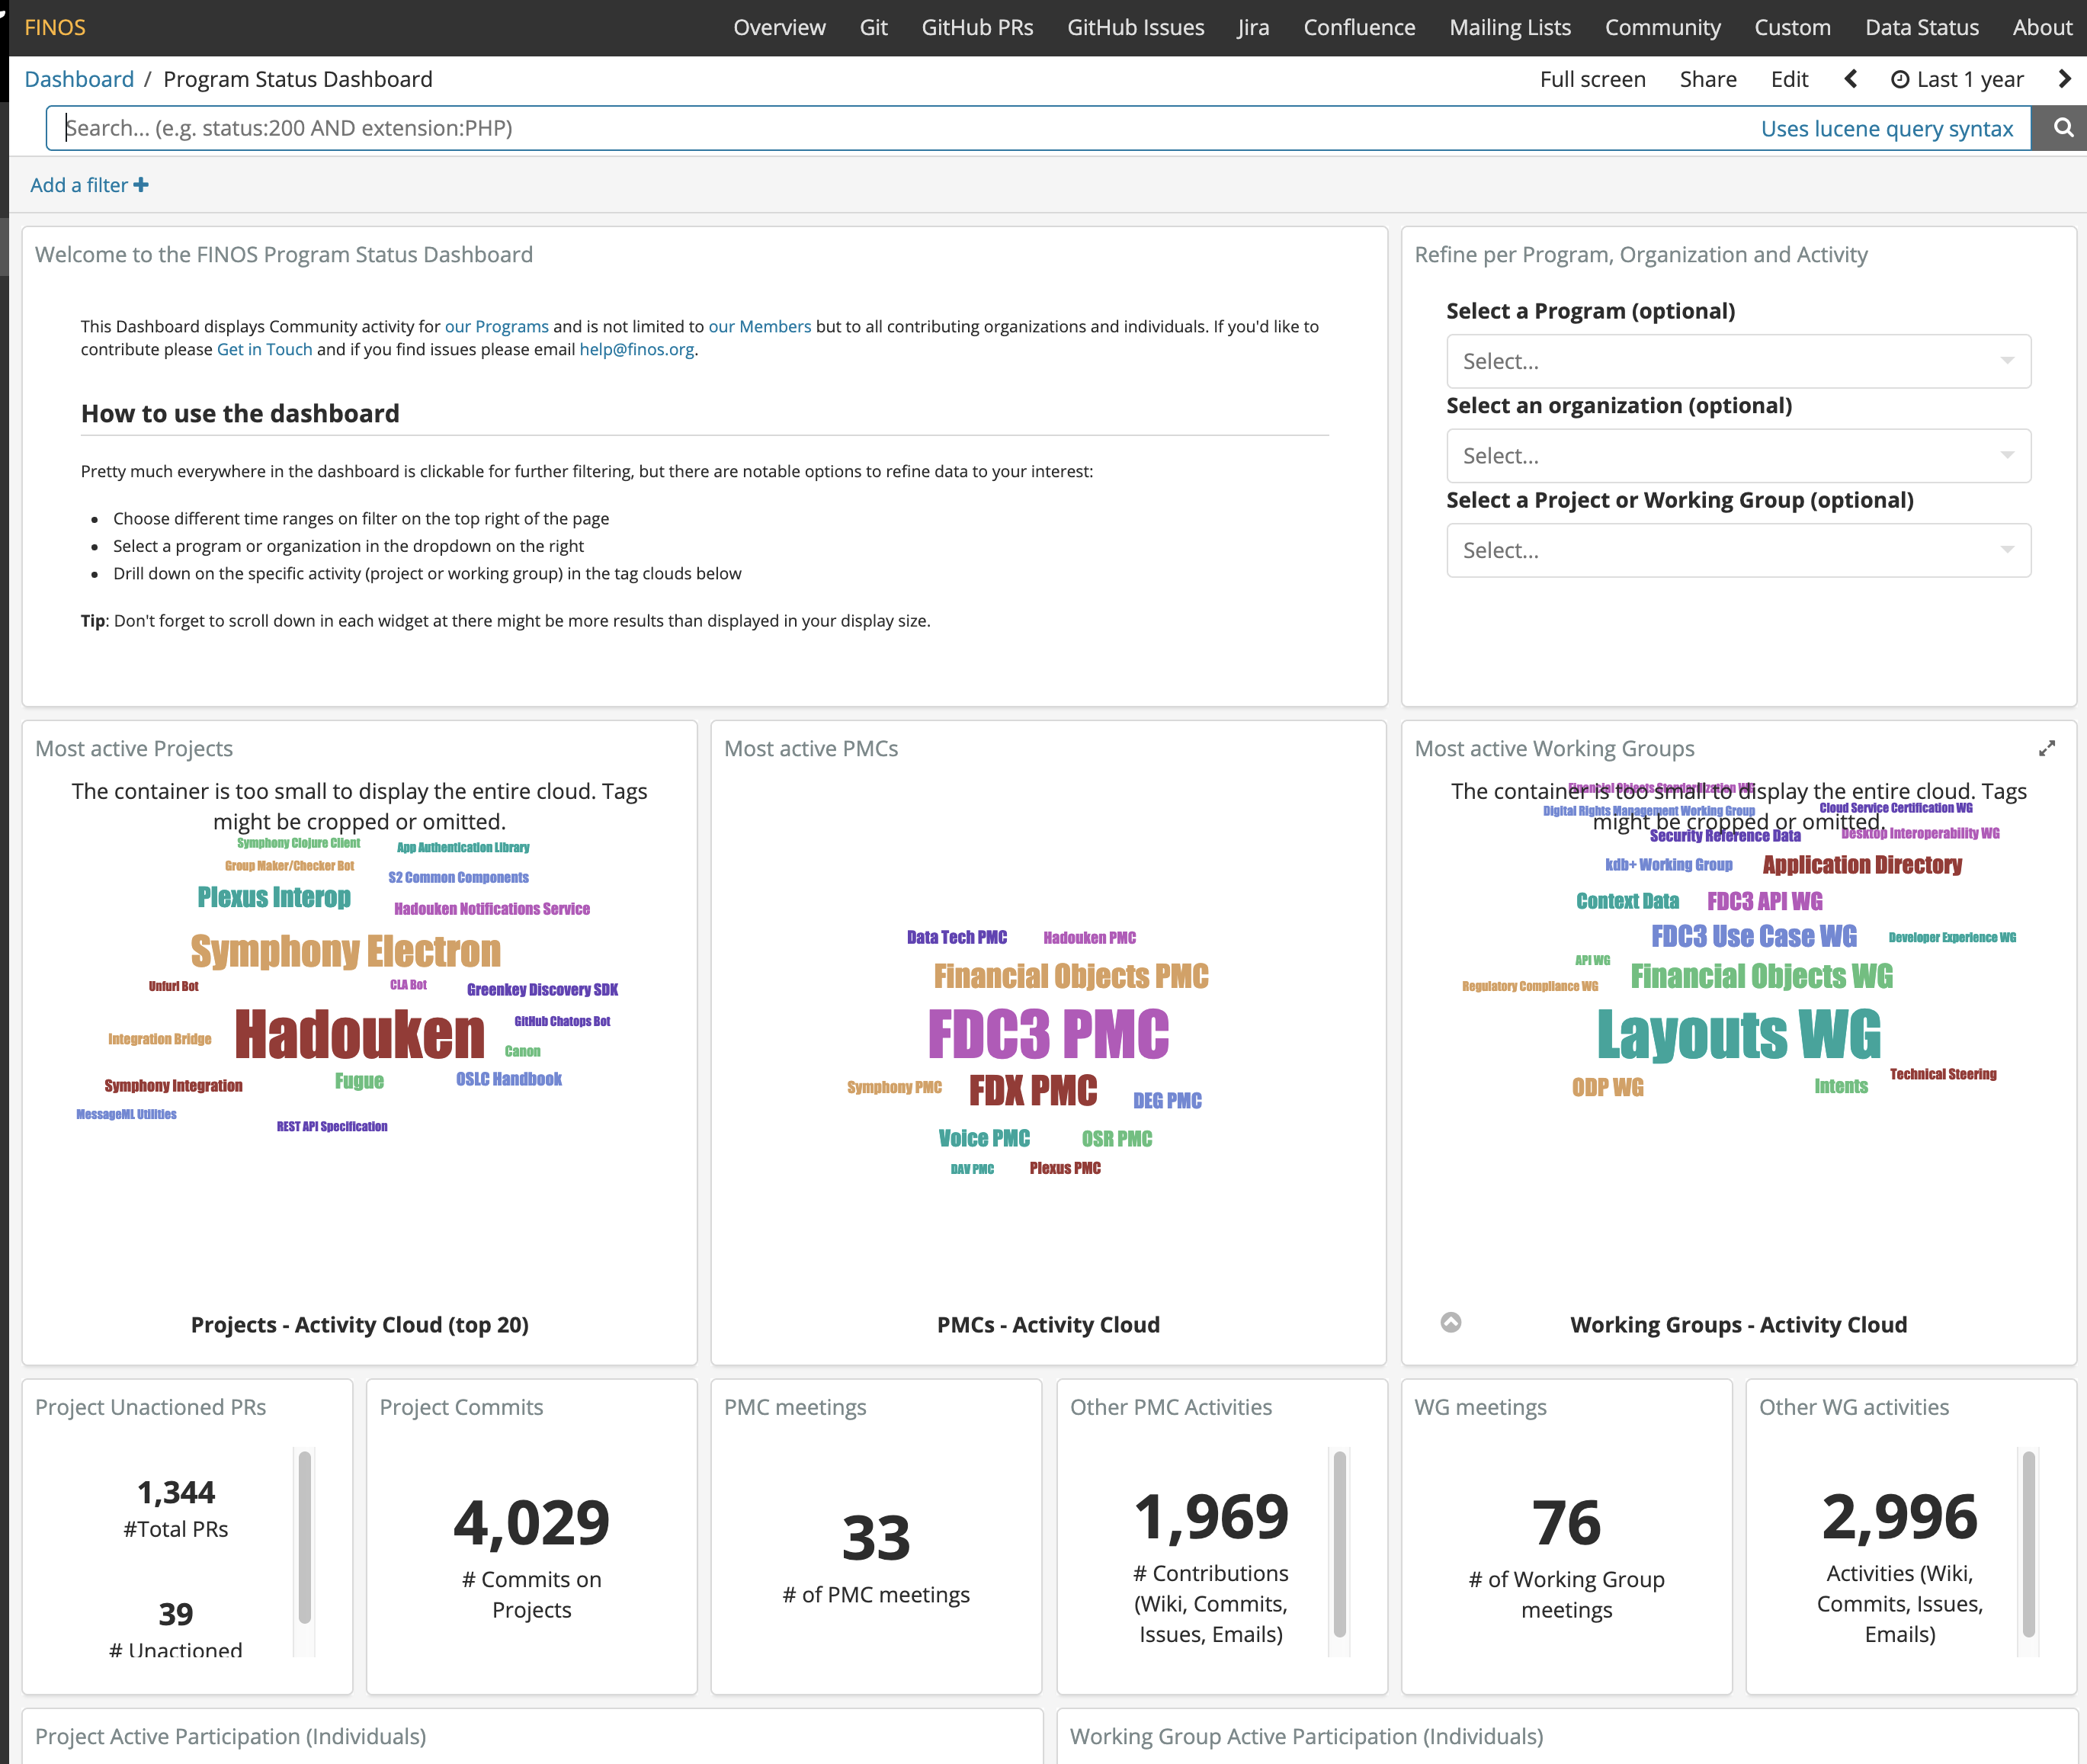Click the Project Unactioned PRs scrollbar
The image size is (2087, 1764).
point(304,1535)
